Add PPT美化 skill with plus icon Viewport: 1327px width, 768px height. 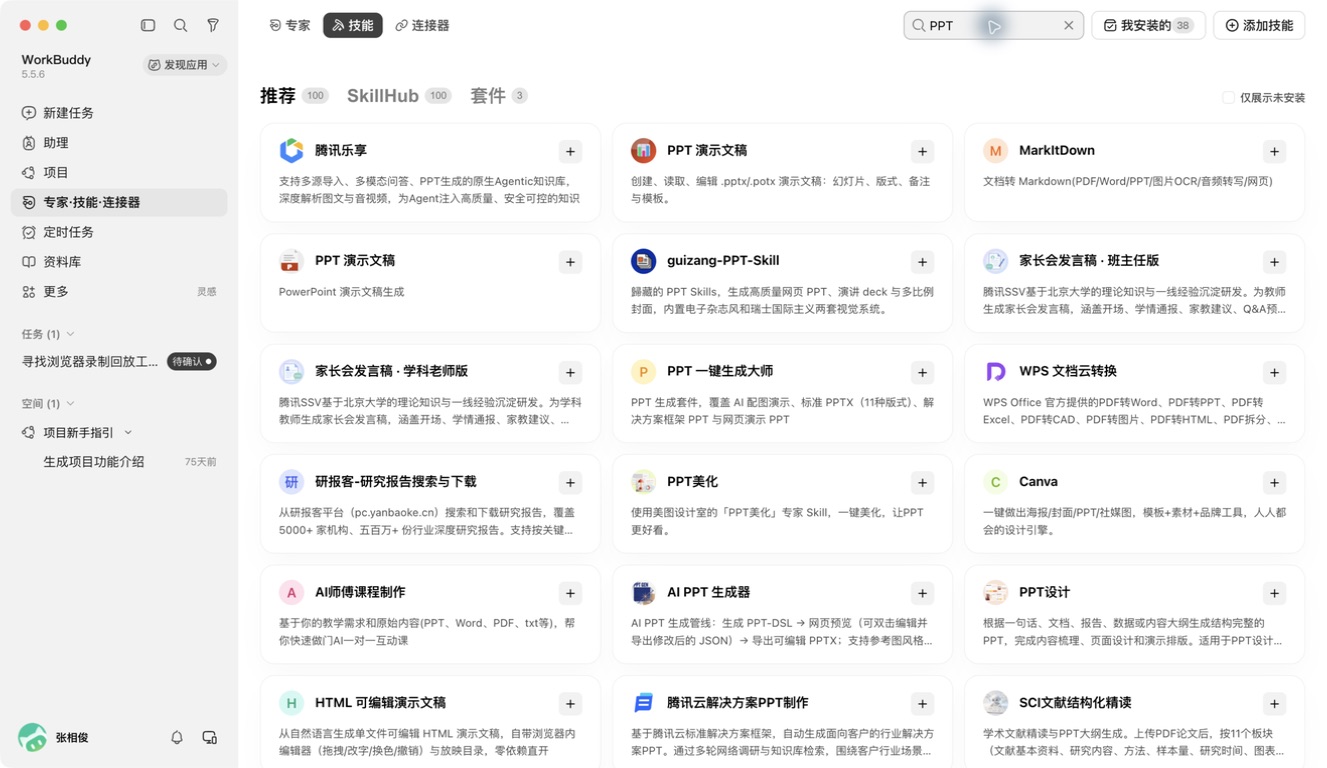(922, 483)
